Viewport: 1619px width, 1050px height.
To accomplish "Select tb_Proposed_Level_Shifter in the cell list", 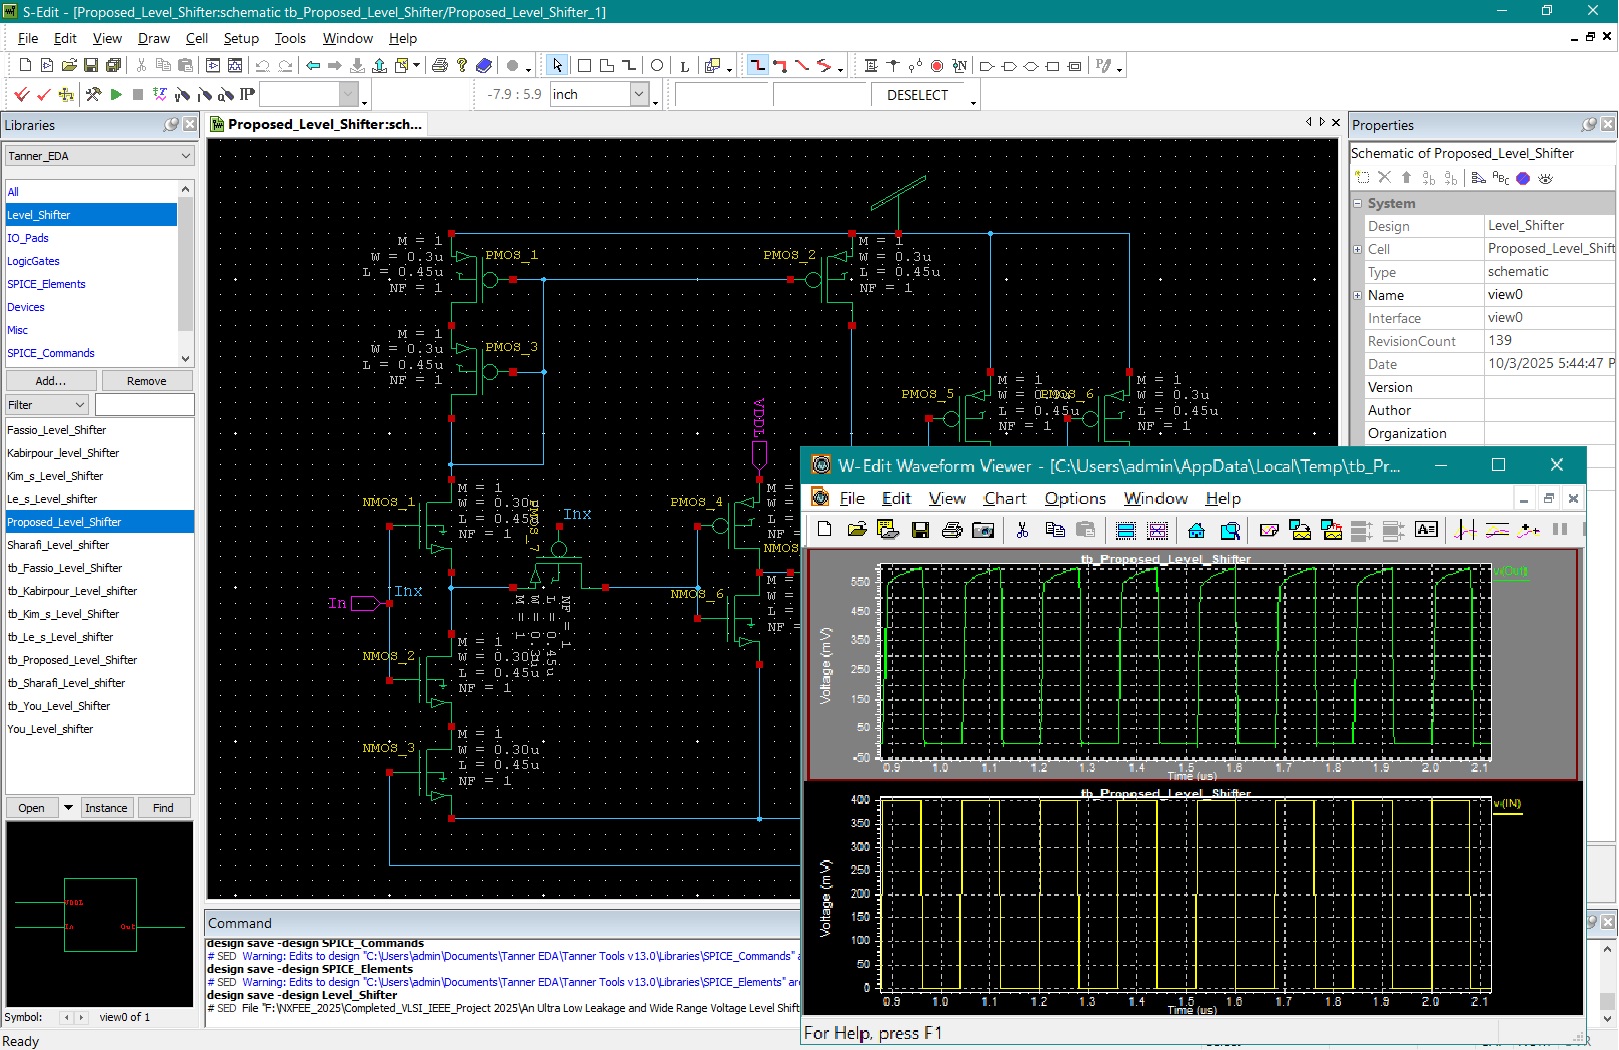I will click(72, 659).
